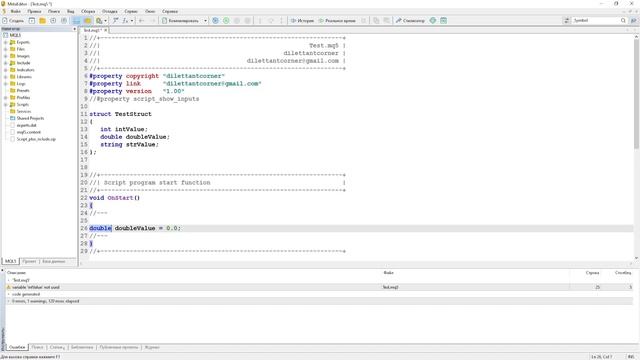Image resolution: width=640 pixels, height=360 pixels.
Task: Open the dropdown arrow beside fx icon
Action: (132, 20)
